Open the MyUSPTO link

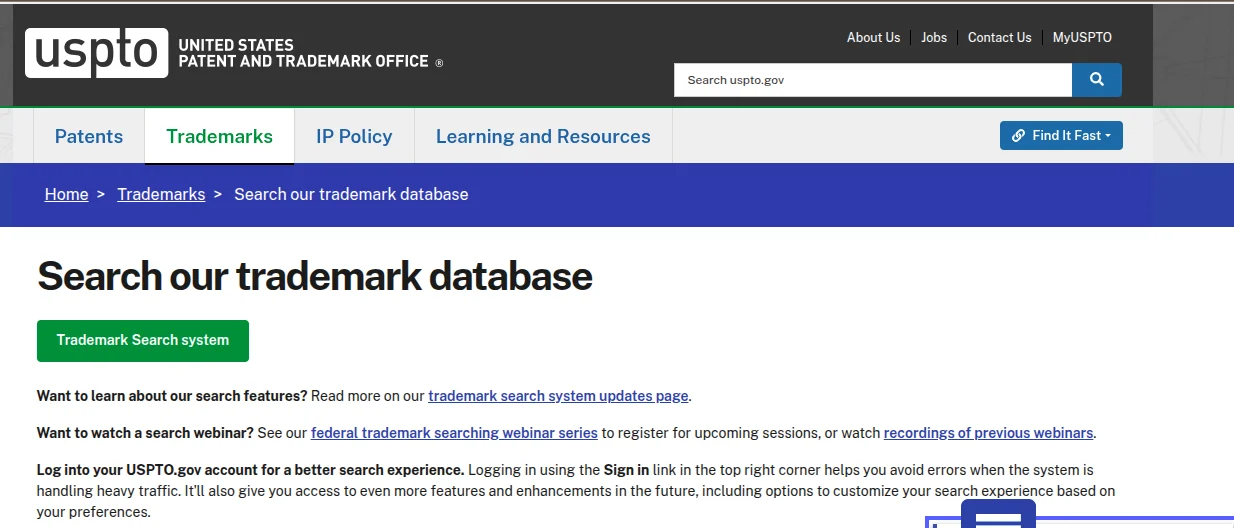click(1082, 37)
